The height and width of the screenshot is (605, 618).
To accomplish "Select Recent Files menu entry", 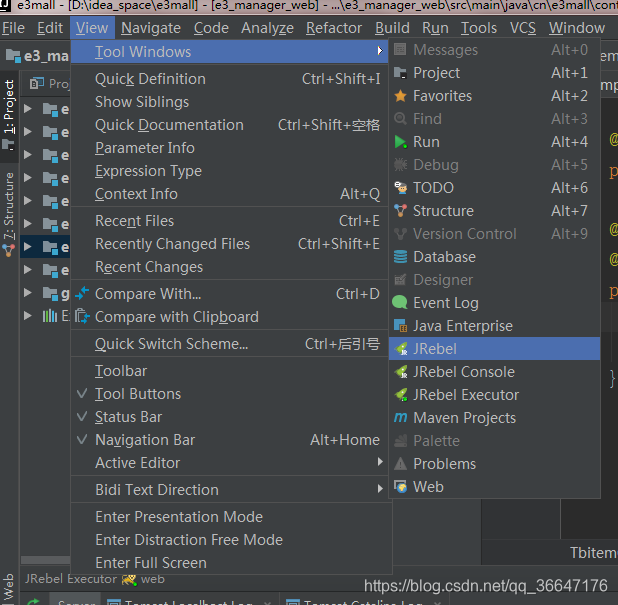I will point(229,221).
